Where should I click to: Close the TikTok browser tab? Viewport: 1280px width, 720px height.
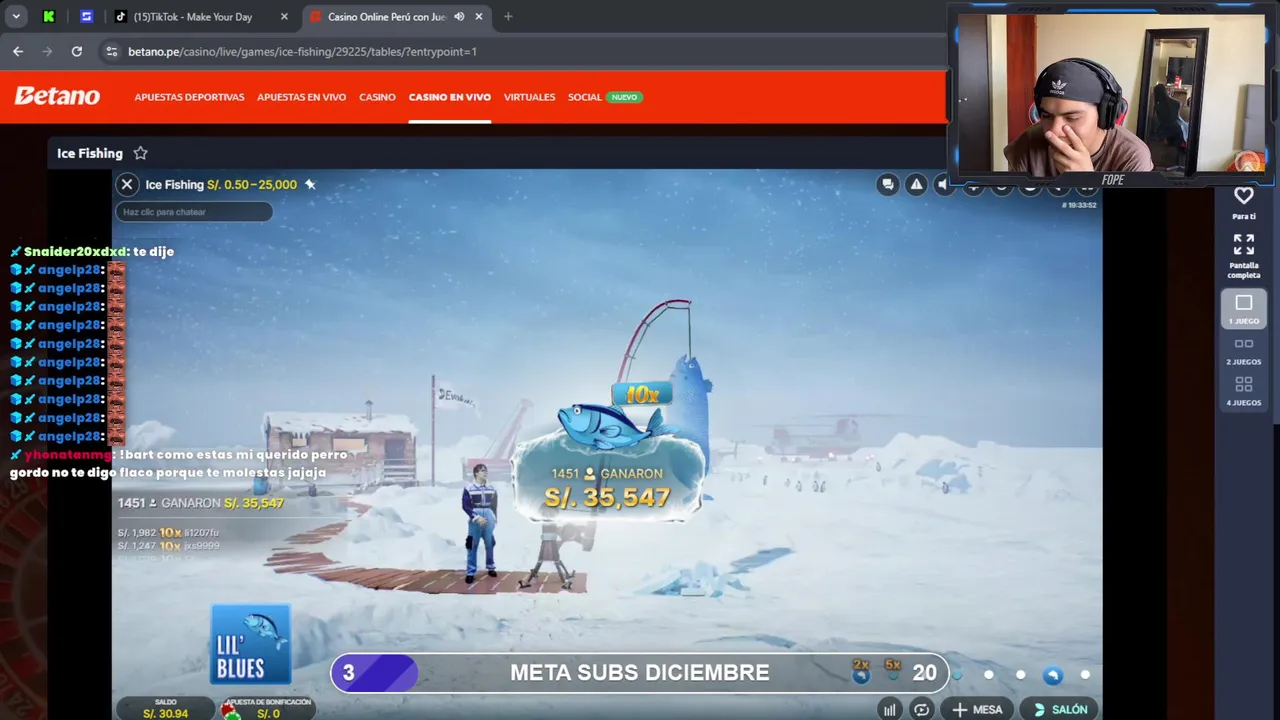tap(284, 17)
